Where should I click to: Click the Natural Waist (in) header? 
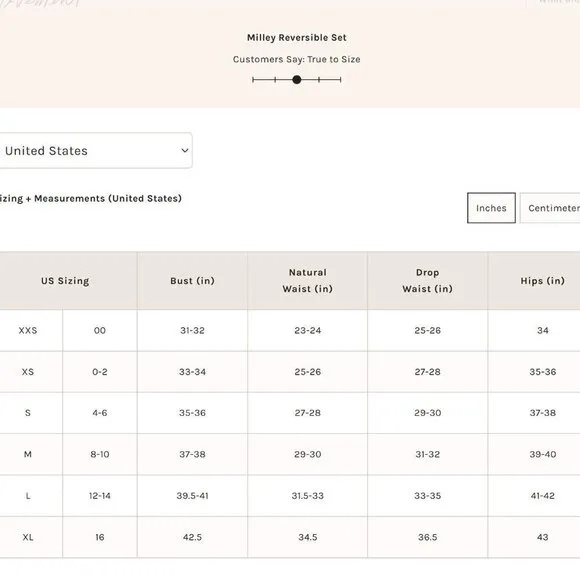click(307, 281)
